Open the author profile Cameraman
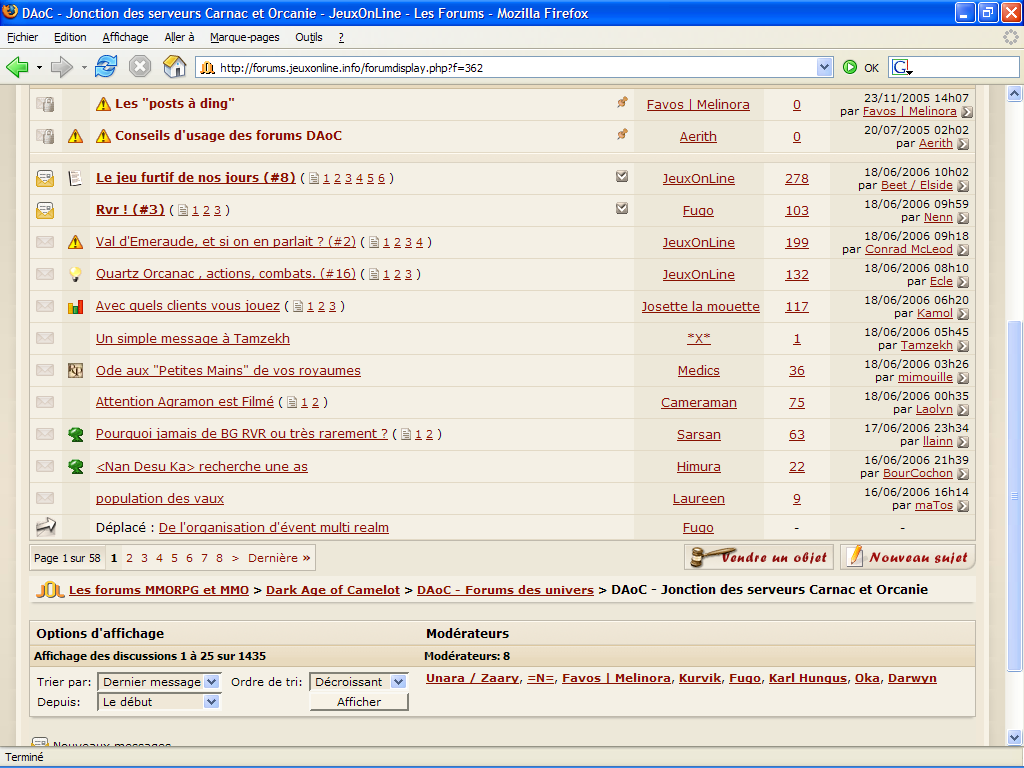The height and width of the screenshot is (768, 1024). coord(699,402)
